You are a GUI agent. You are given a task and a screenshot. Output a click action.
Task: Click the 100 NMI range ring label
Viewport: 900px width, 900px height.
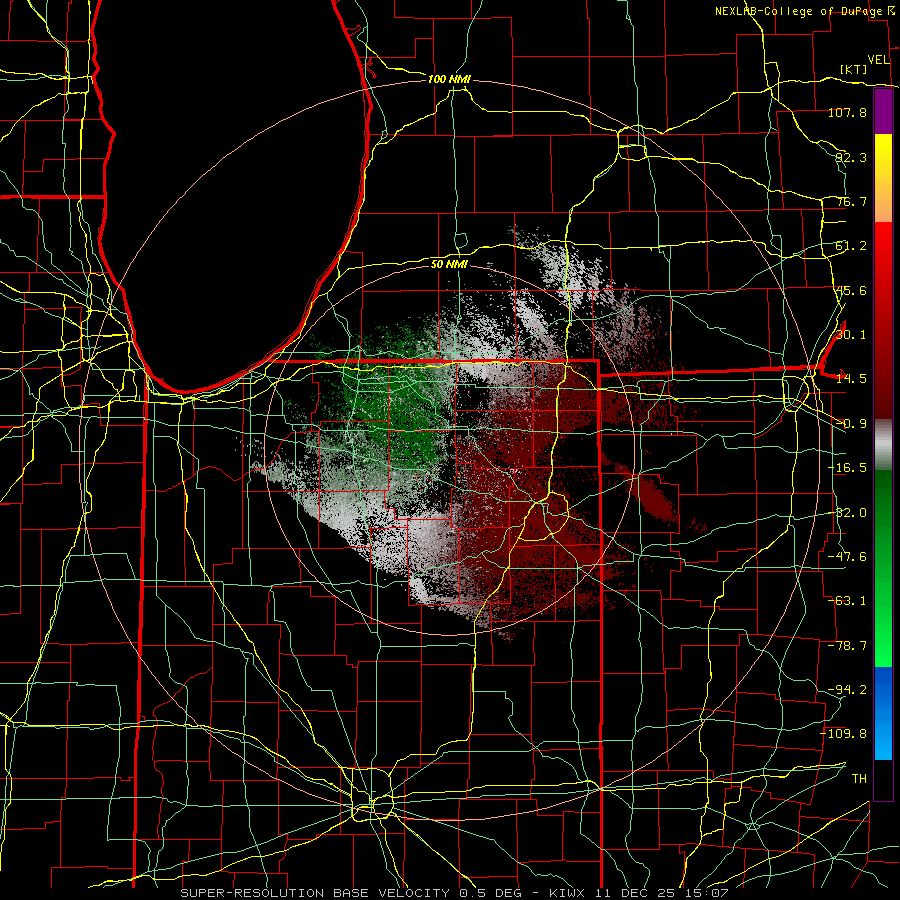tap(449, 79)
